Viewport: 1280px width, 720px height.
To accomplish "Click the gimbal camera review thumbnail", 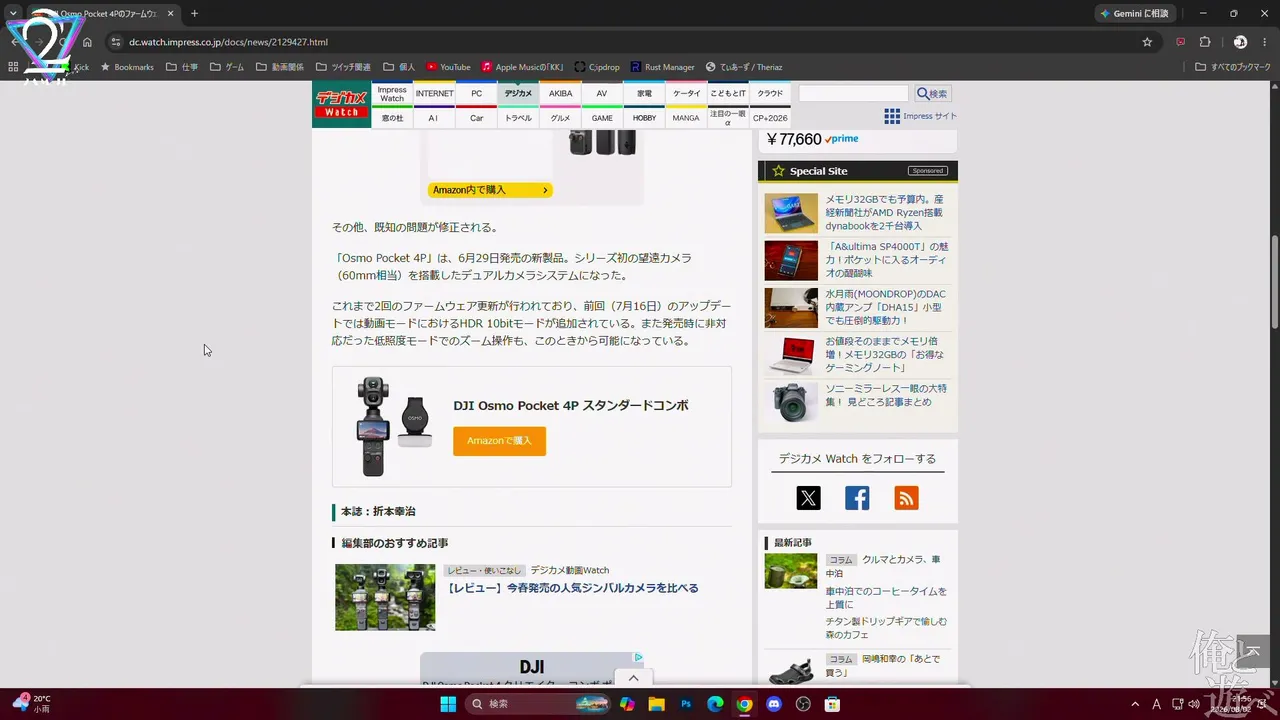I will (385, 597).
